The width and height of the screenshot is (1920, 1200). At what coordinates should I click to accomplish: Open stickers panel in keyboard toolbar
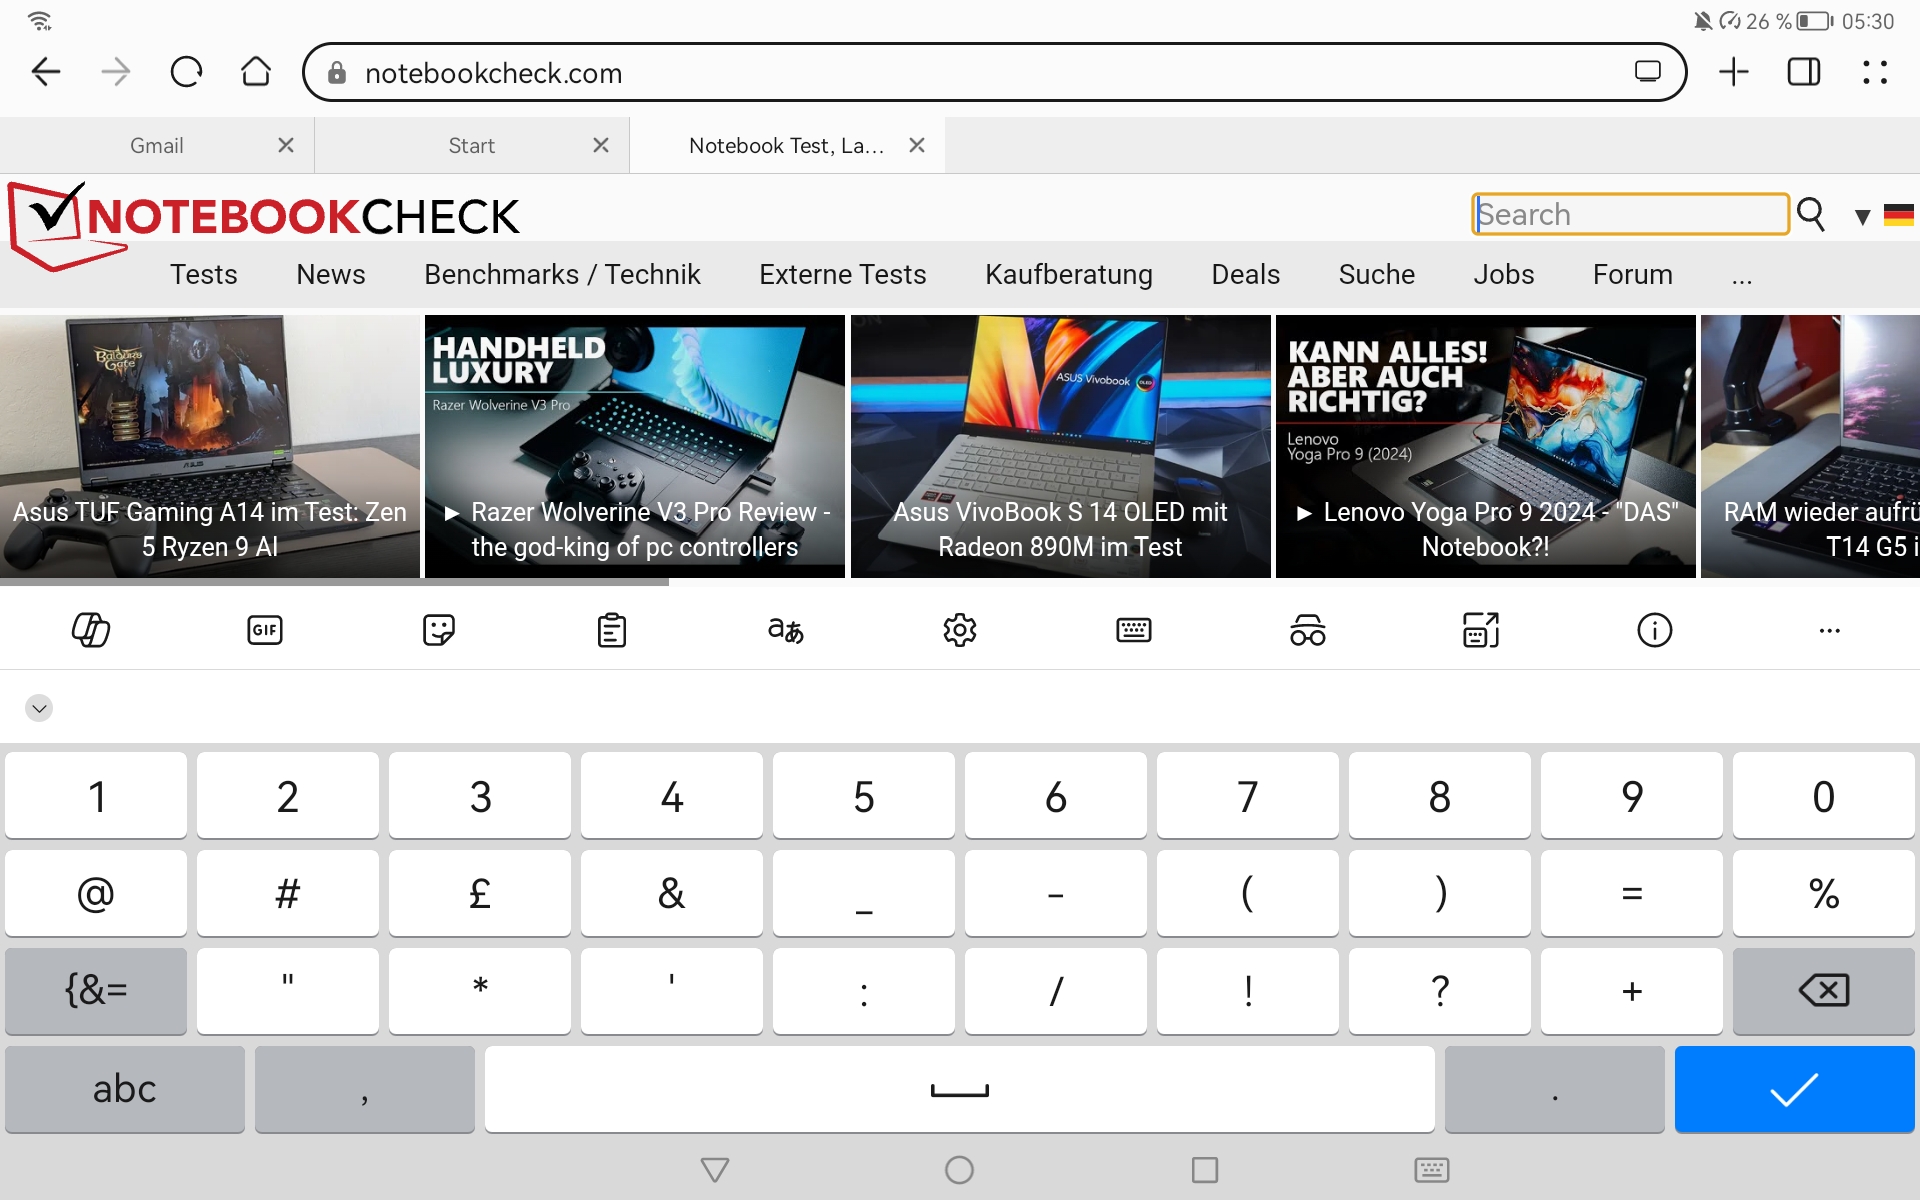pos(439,630)
